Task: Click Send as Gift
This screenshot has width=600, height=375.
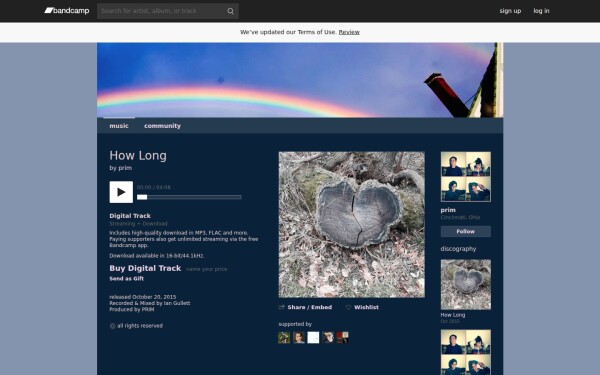Action: 127,279
